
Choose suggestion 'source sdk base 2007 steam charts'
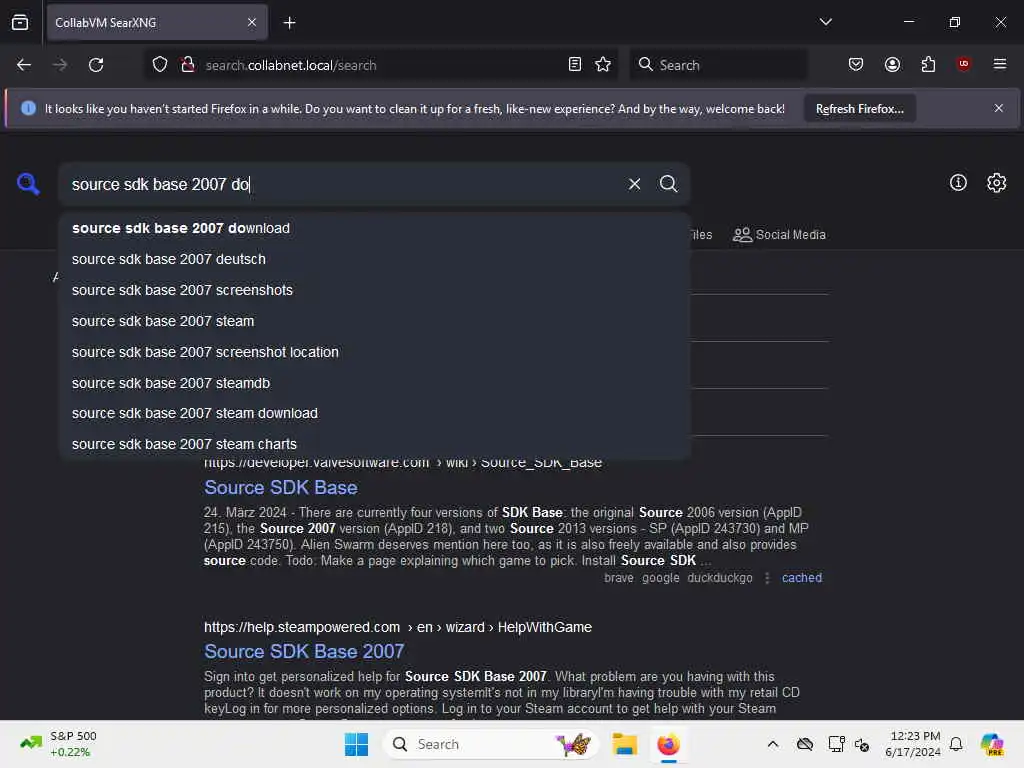(x=374, y=444)
